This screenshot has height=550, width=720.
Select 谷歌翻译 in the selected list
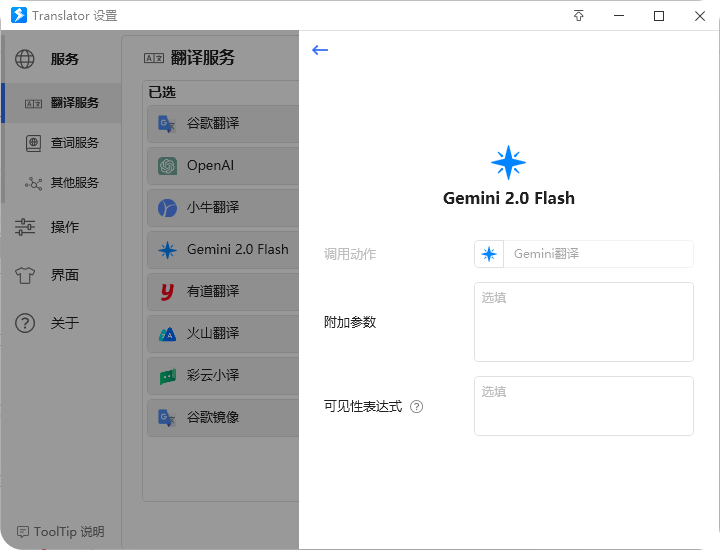pyautogui.click(x=223, y=123)
